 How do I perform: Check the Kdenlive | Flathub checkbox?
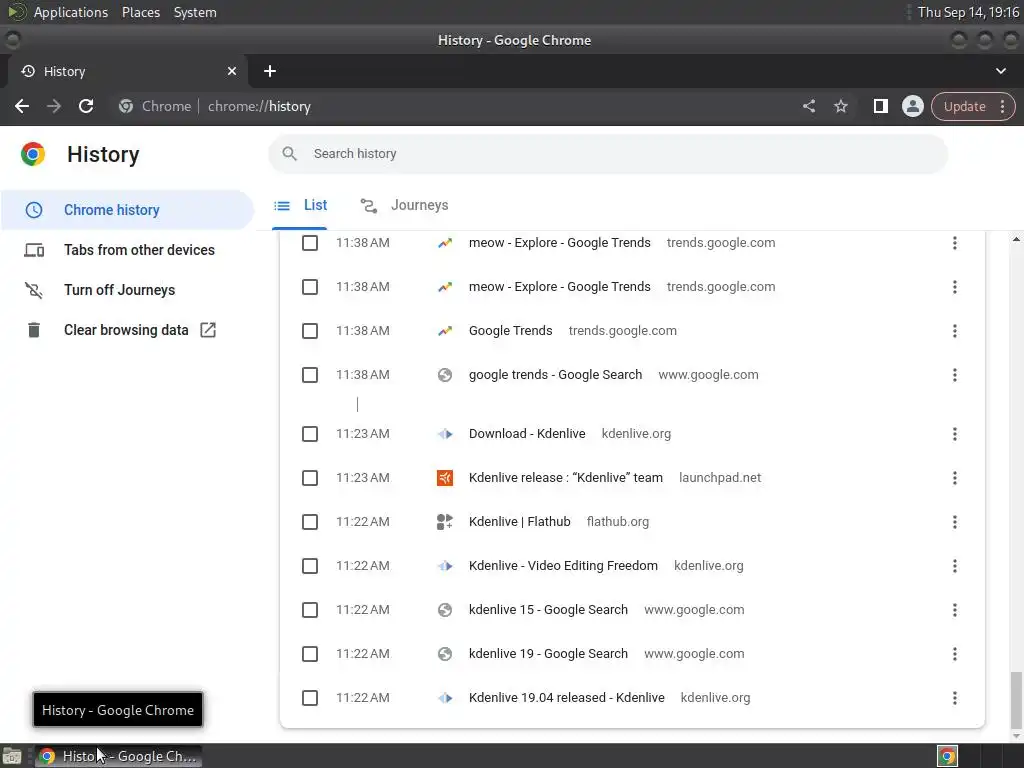click(x=310, y=522)
